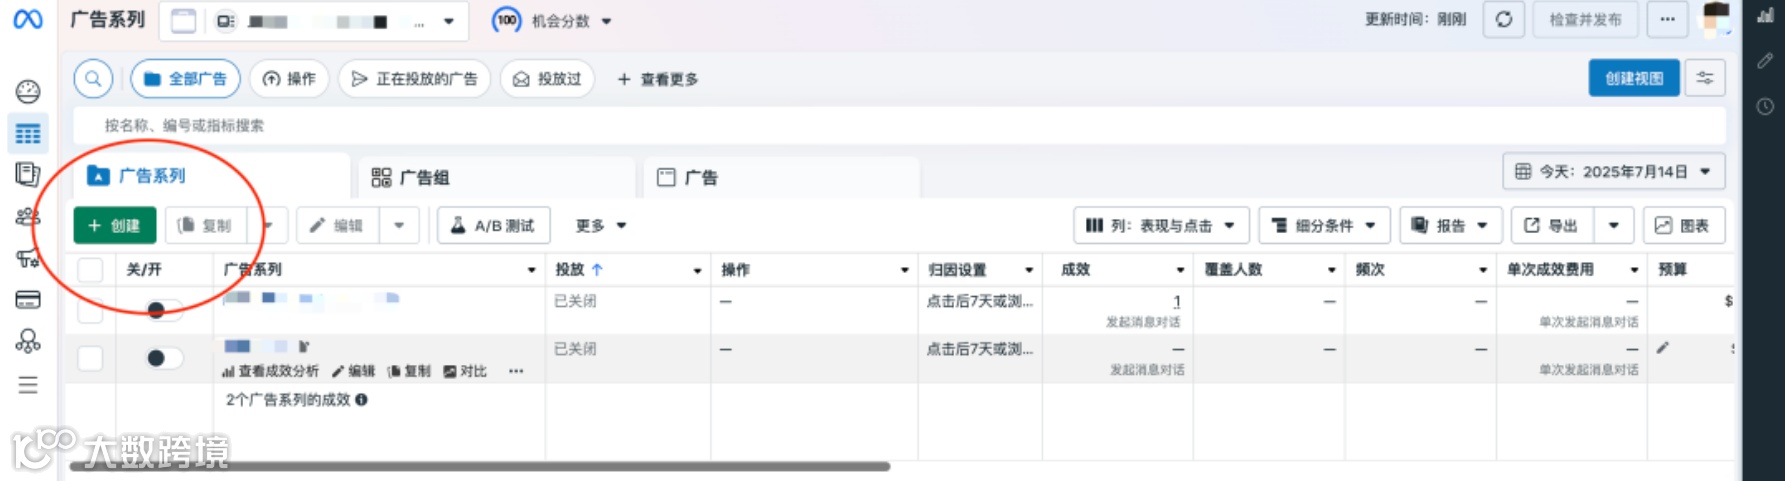Open the Meta logo home
1785x481 pixels.
click(x=27, y=19)
